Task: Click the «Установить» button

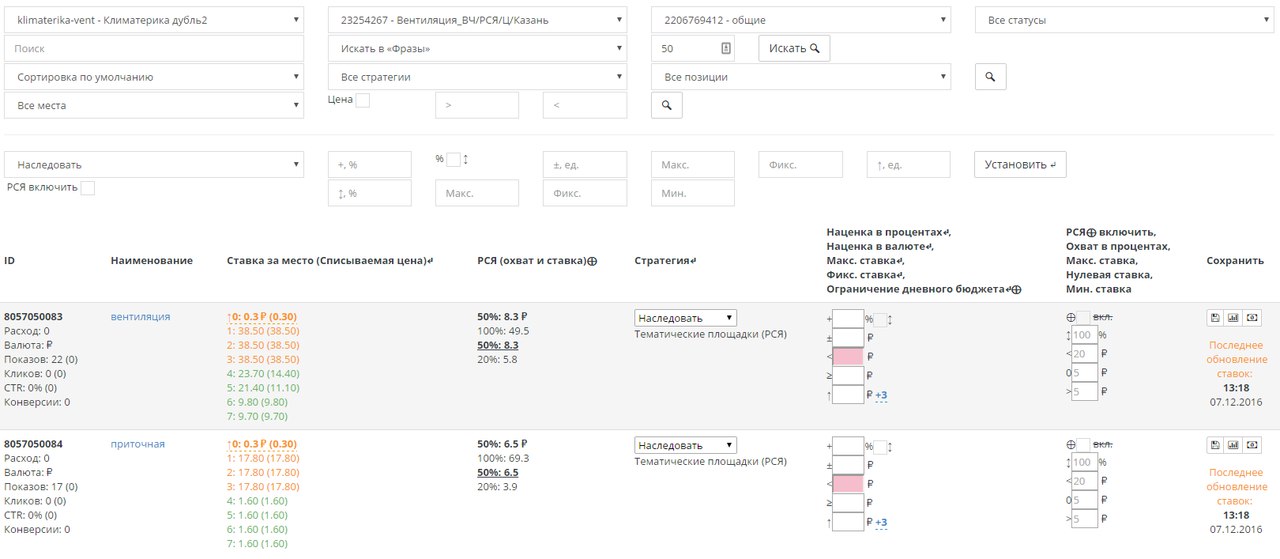Action: [1020, 165]
